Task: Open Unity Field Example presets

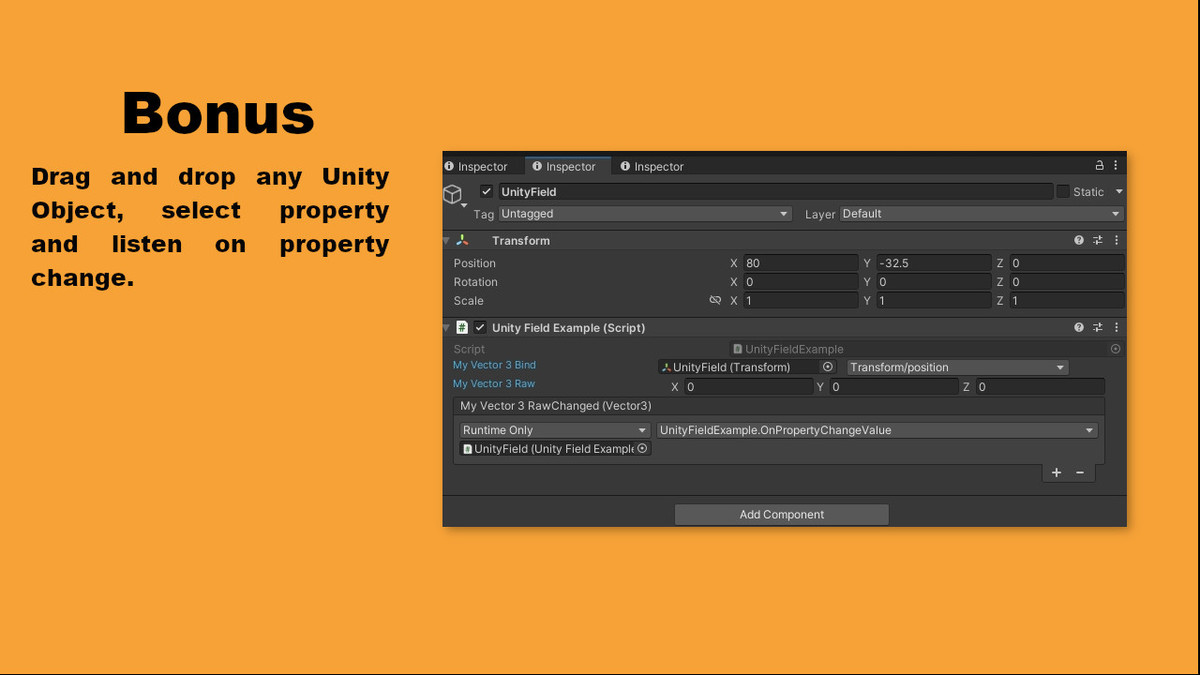Action: (1098, 327)
